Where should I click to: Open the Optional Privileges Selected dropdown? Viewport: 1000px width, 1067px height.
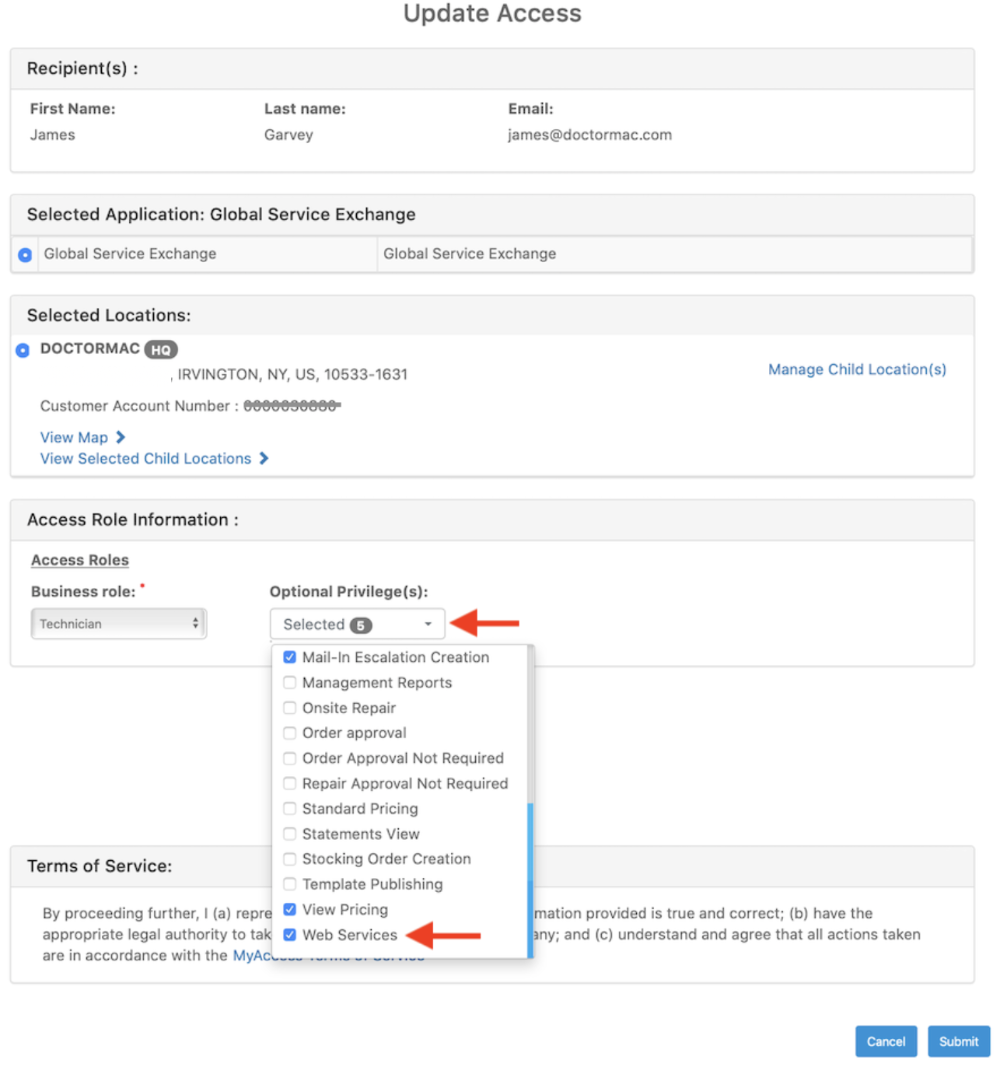click(x=358, y=624)
